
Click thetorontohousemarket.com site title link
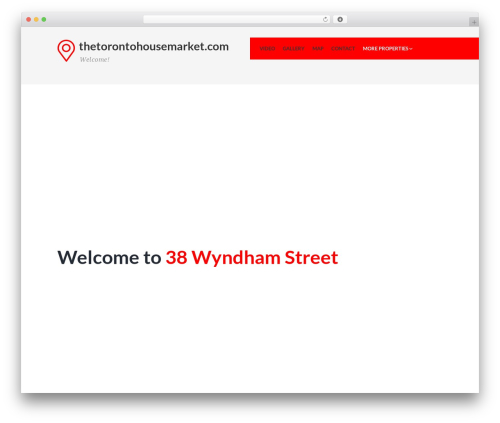tap(154, 47)
